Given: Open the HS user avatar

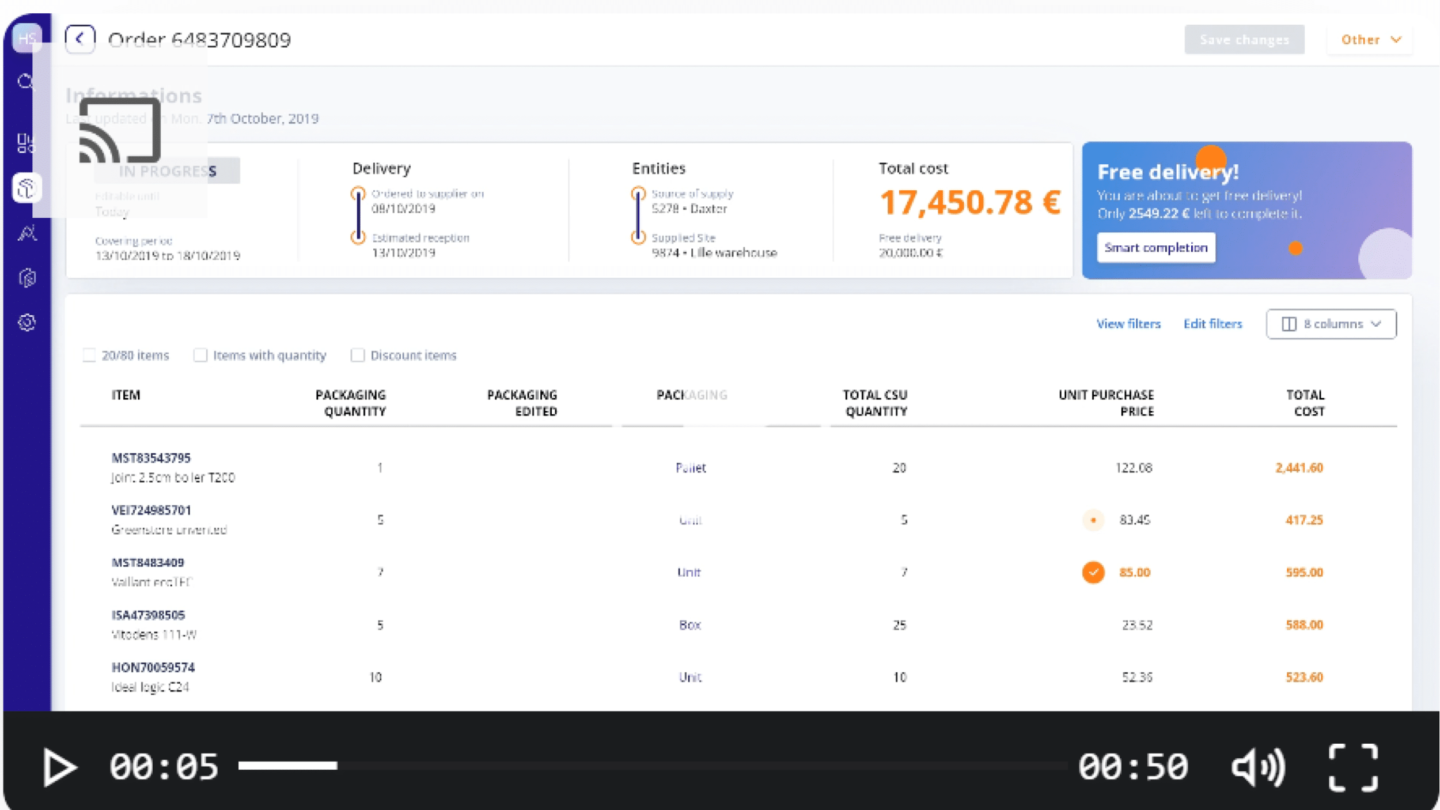Looking at the screenshot, I should click(x=27, y=38).
